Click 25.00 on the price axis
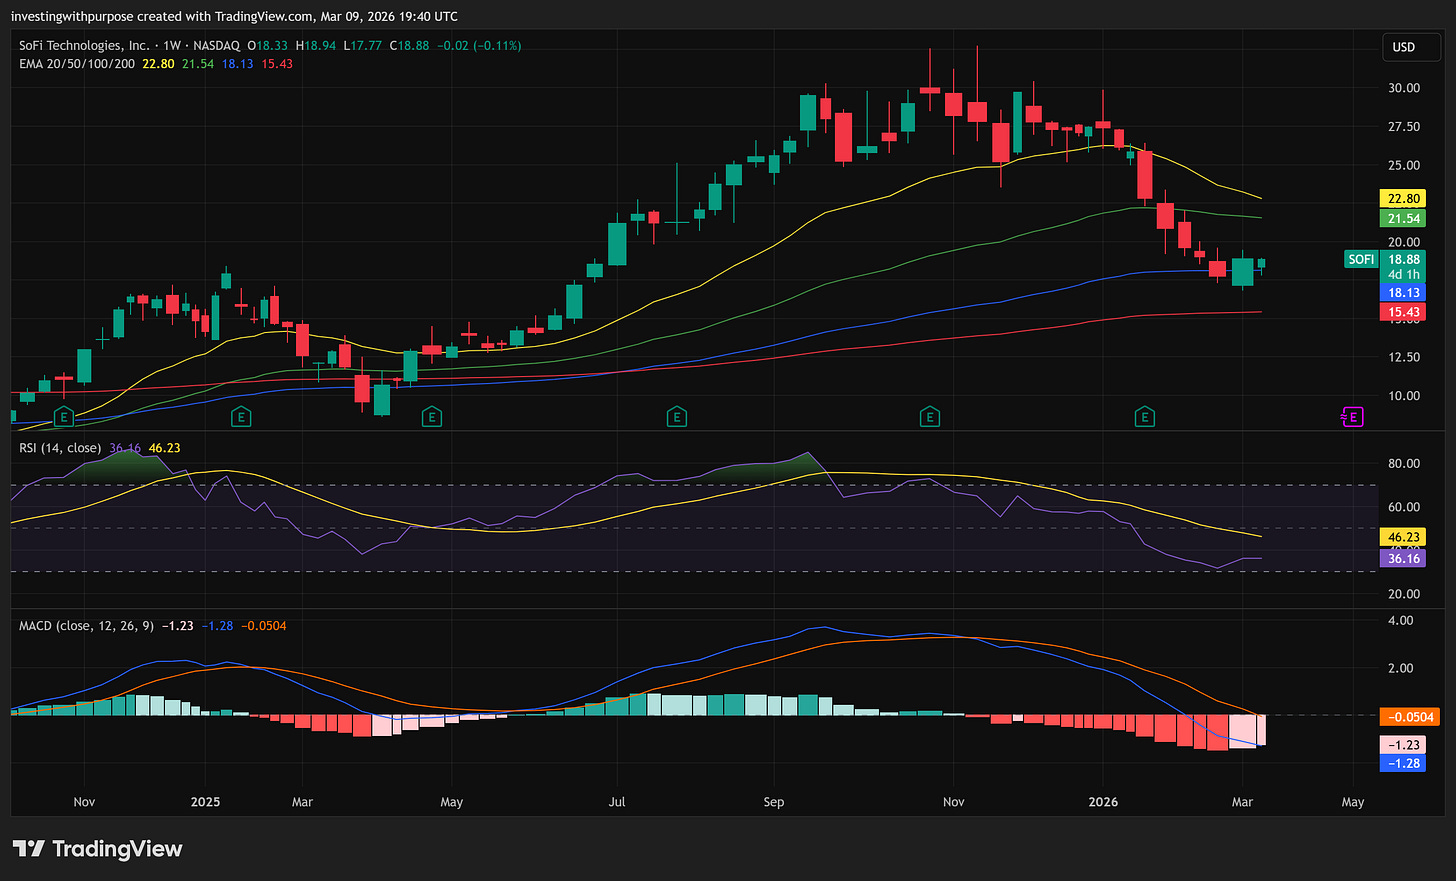Viewport: 1456px width, 881px height. (1404, 165)
